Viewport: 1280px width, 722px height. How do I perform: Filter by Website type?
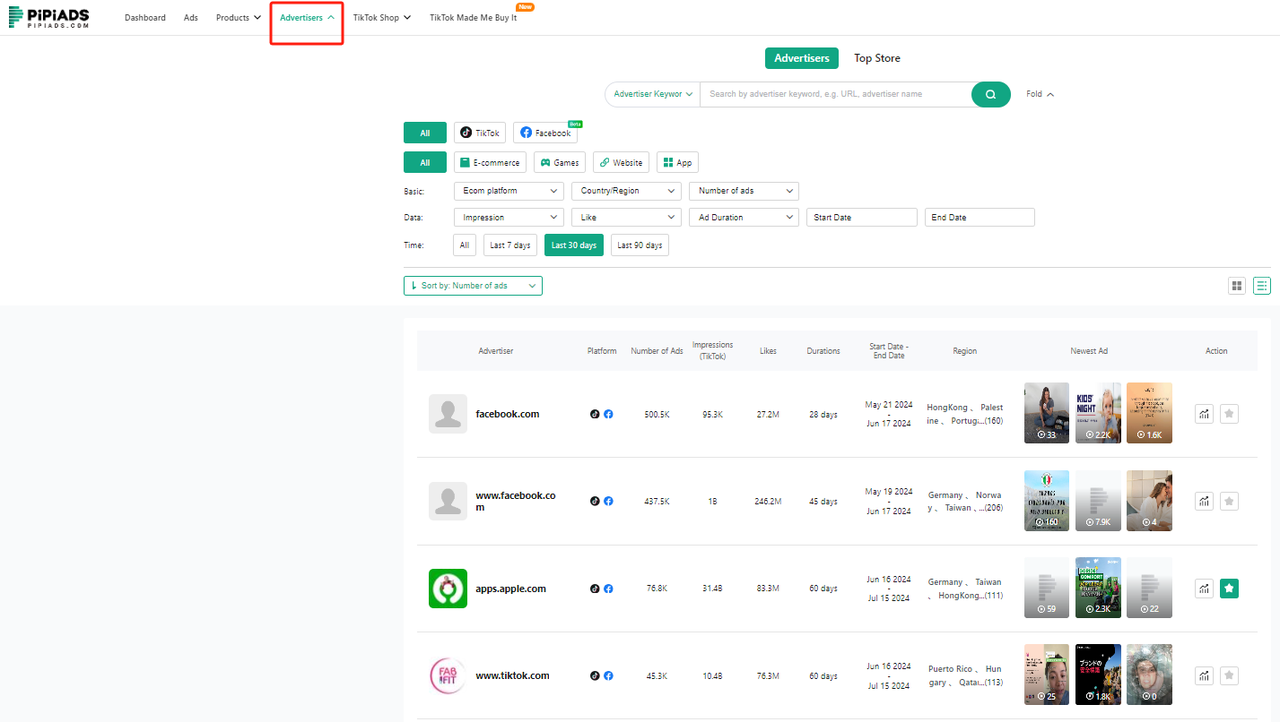pyautogui.click(x=621, y=162)
